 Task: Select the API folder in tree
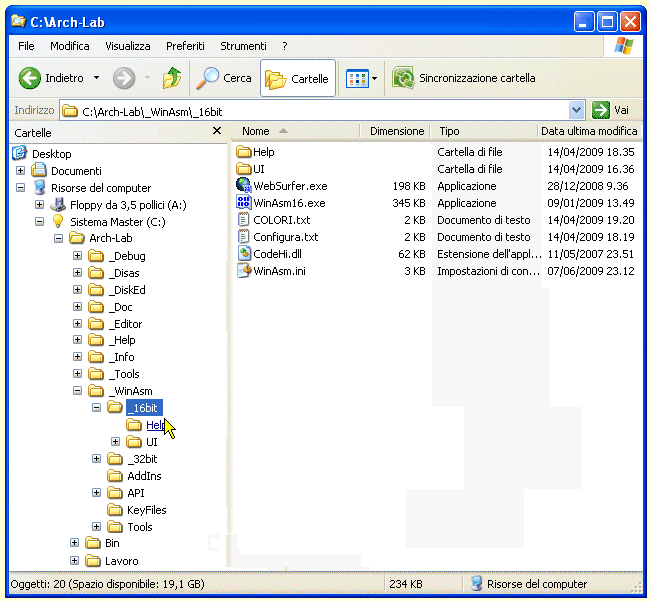pyautogui.click(x=126, y=493)
